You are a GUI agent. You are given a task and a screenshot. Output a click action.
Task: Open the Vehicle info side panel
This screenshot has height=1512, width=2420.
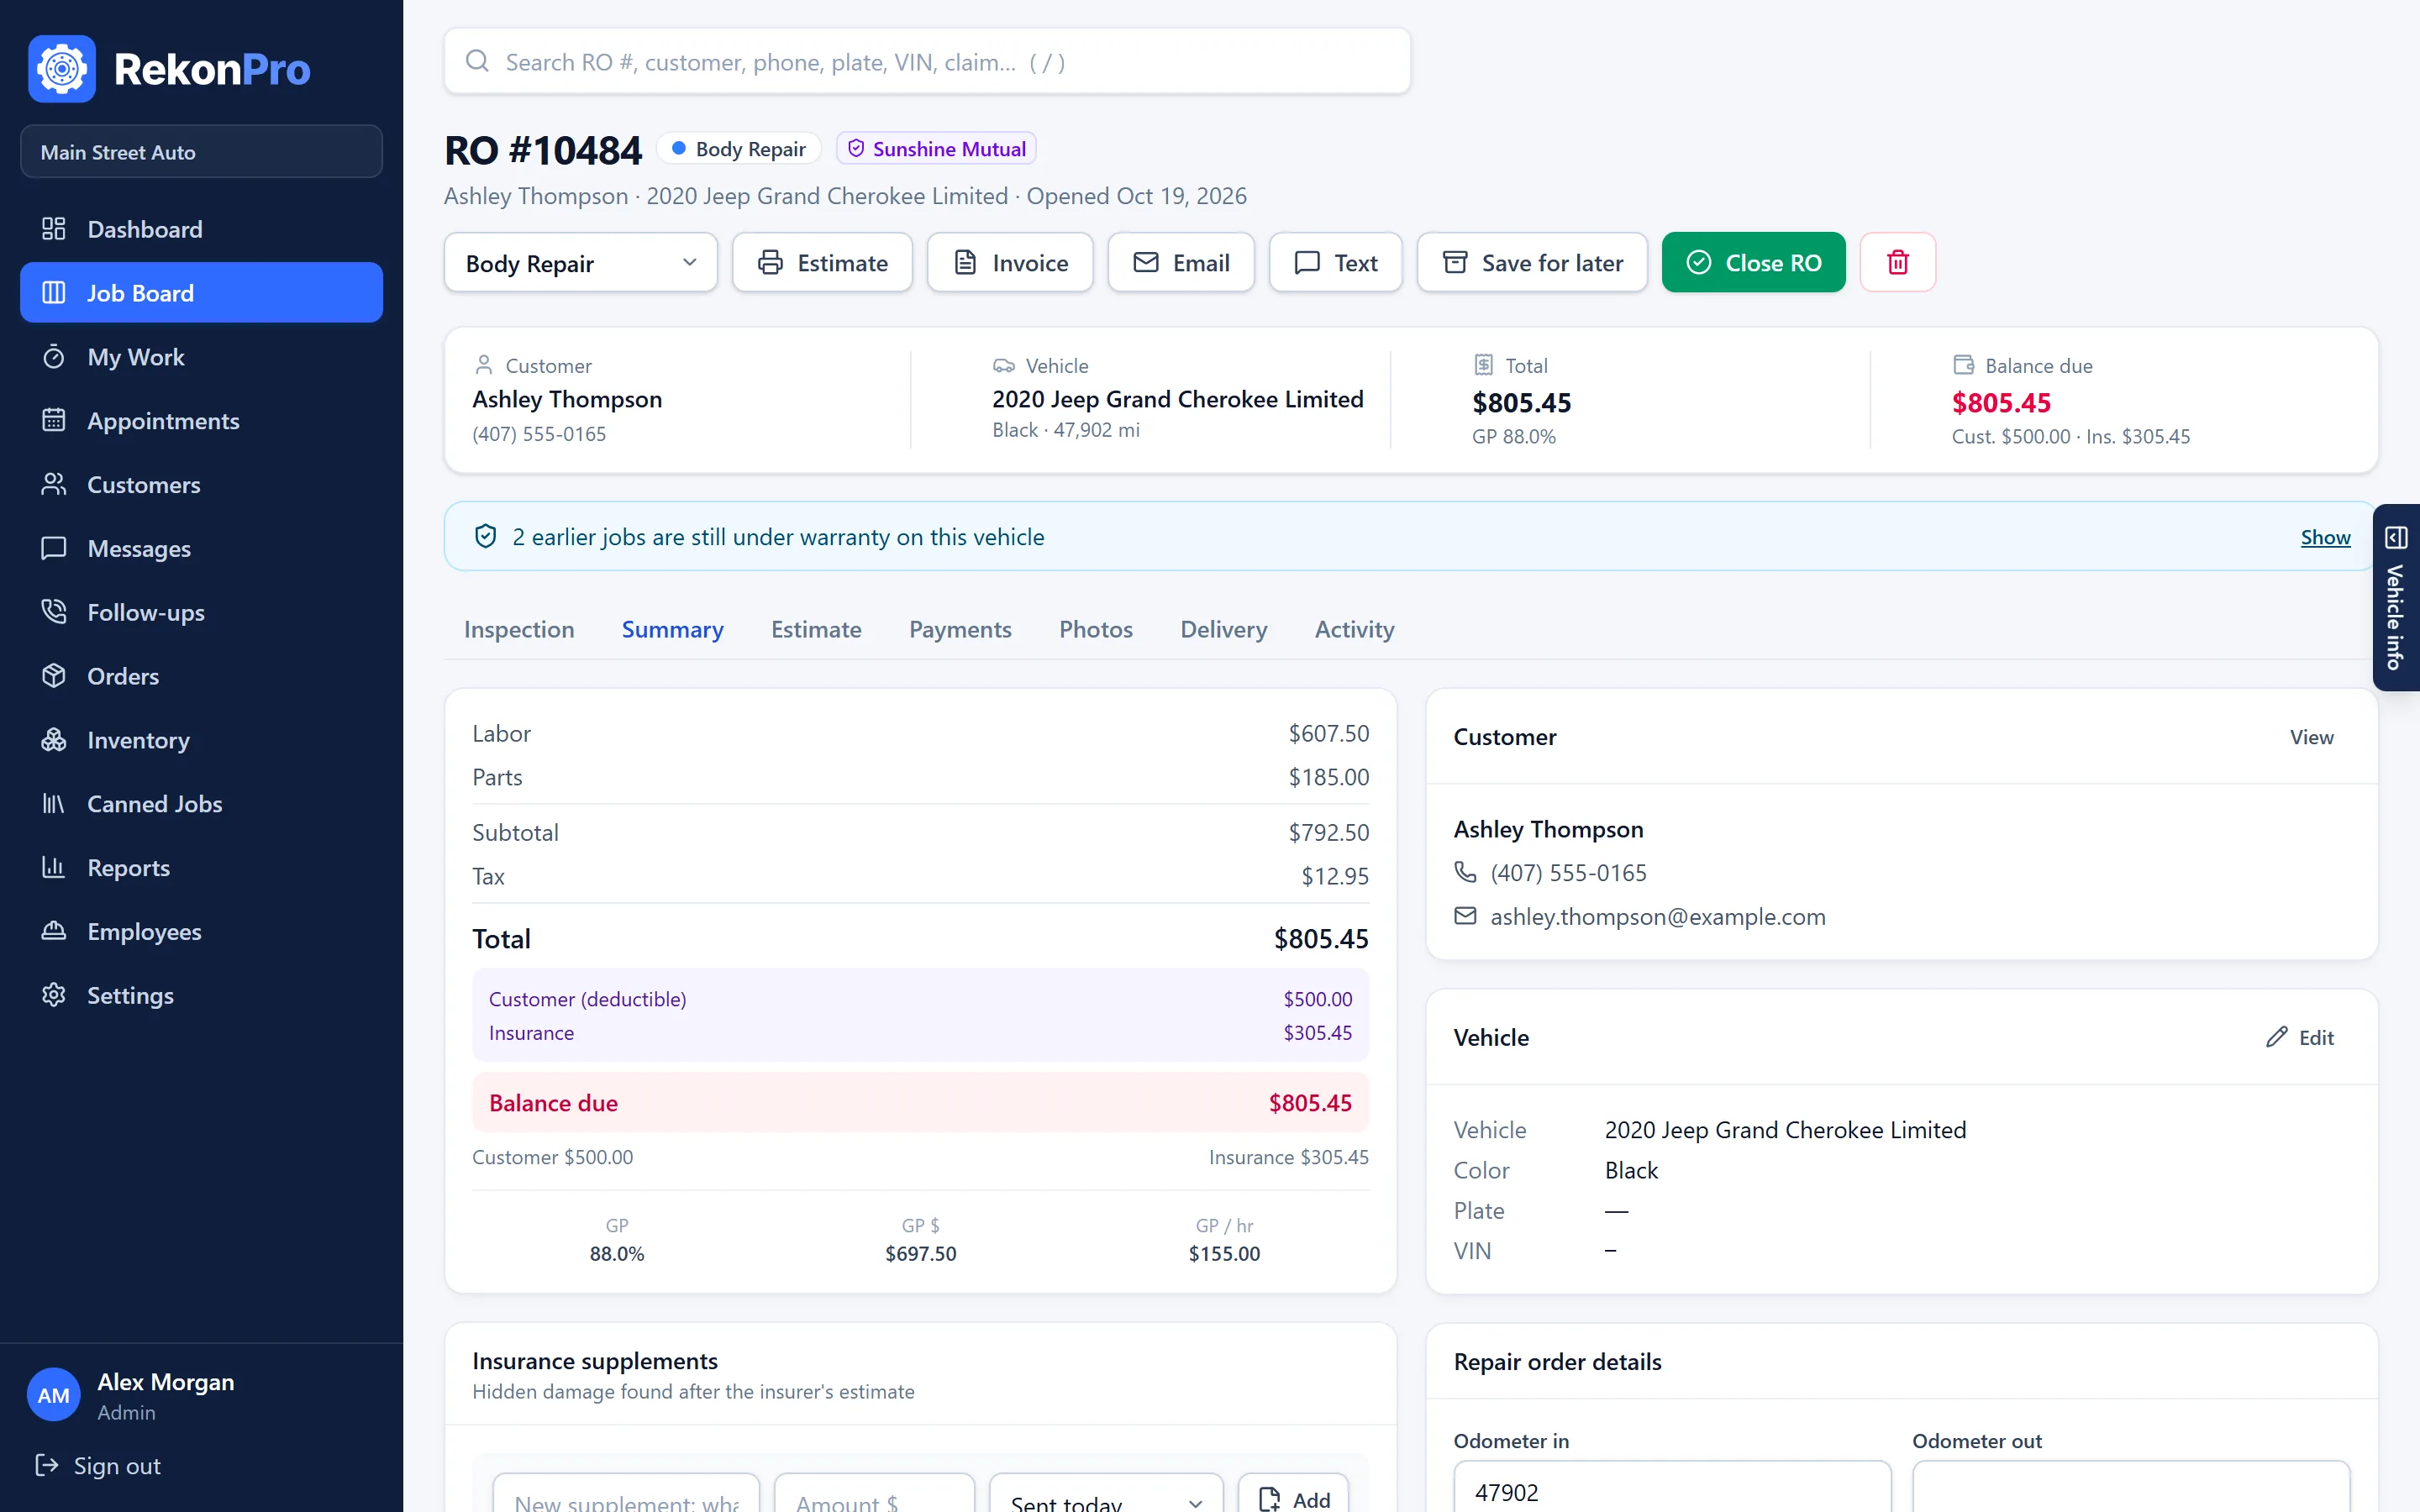(x=2396, y=597)
